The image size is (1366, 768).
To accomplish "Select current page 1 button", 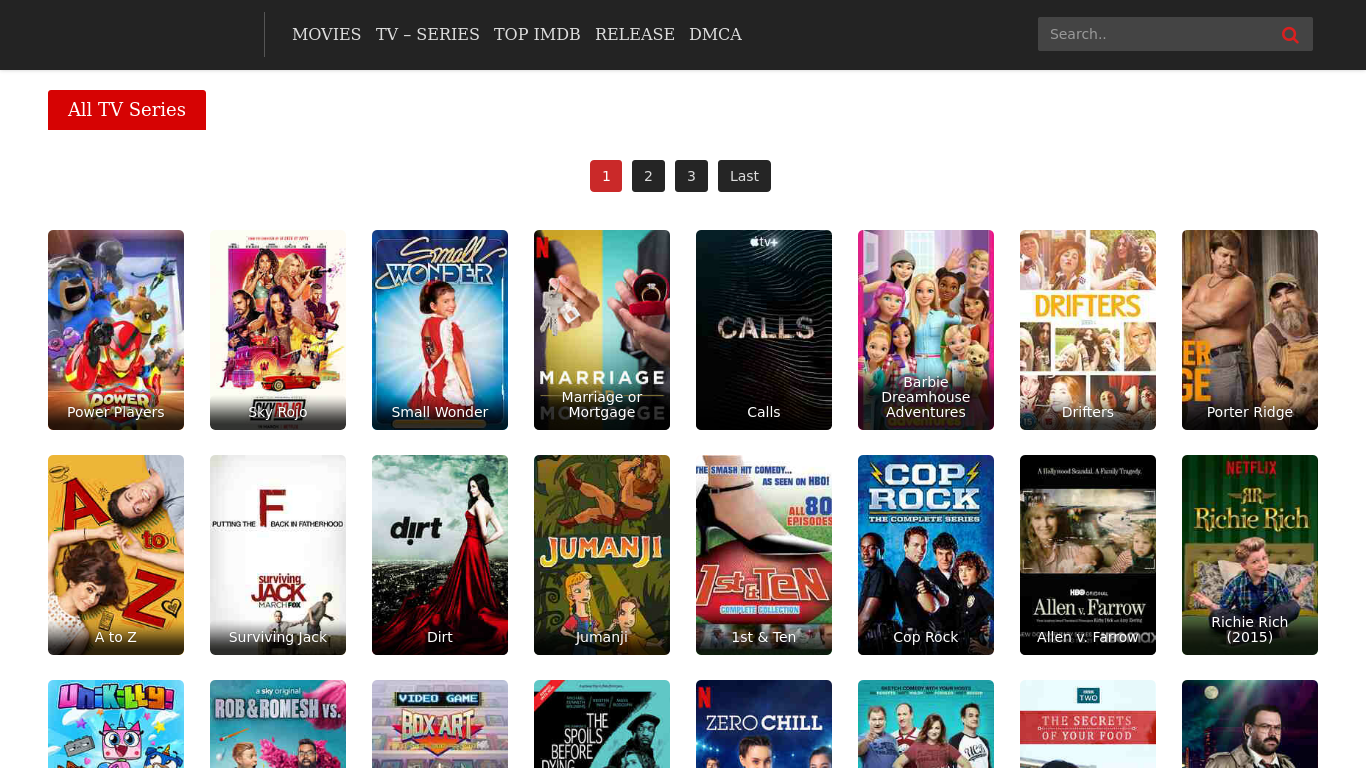I will coord(606,176).
